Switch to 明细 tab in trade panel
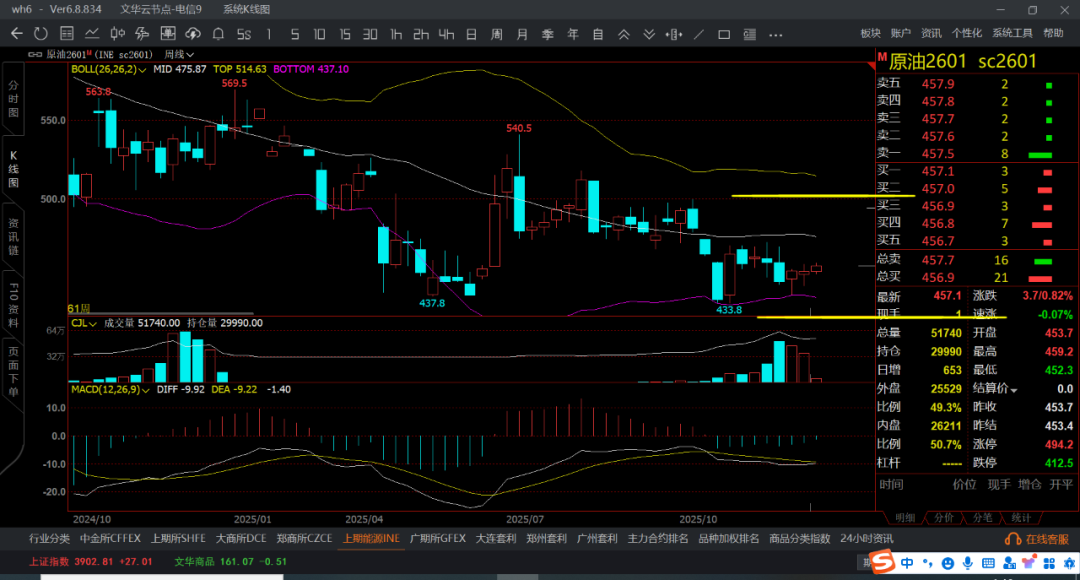Viewport: 1080px width, 580px height. [x=905, y=518]
